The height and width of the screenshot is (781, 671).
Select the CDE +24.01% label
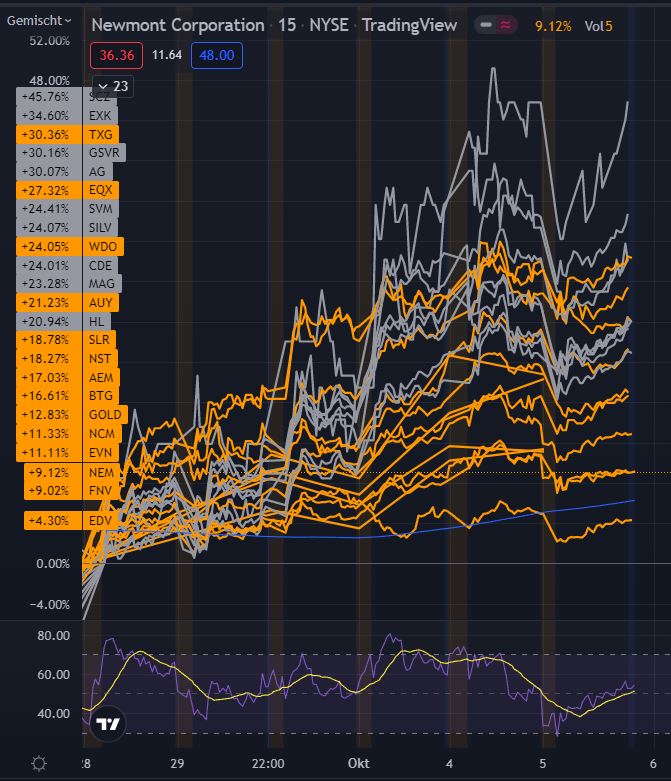pyautogui.click(x=67, y=265)
